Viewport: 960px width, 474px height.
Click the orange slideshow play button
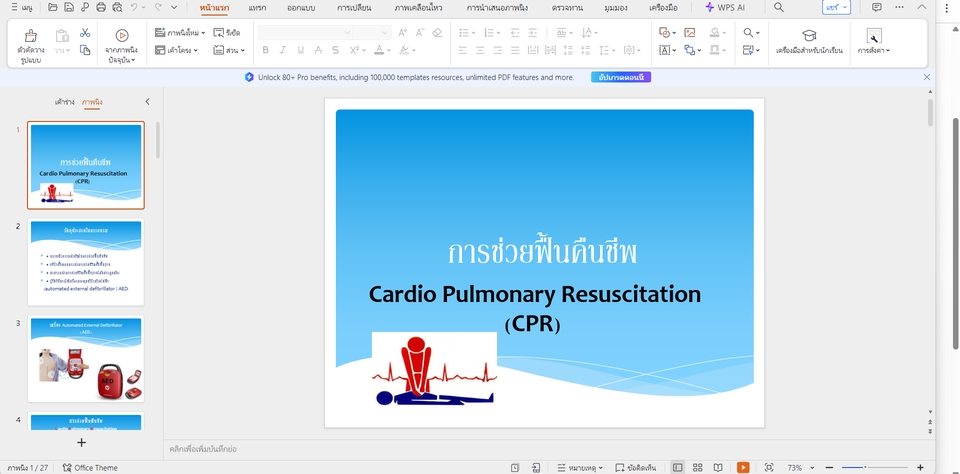[743, 467]
